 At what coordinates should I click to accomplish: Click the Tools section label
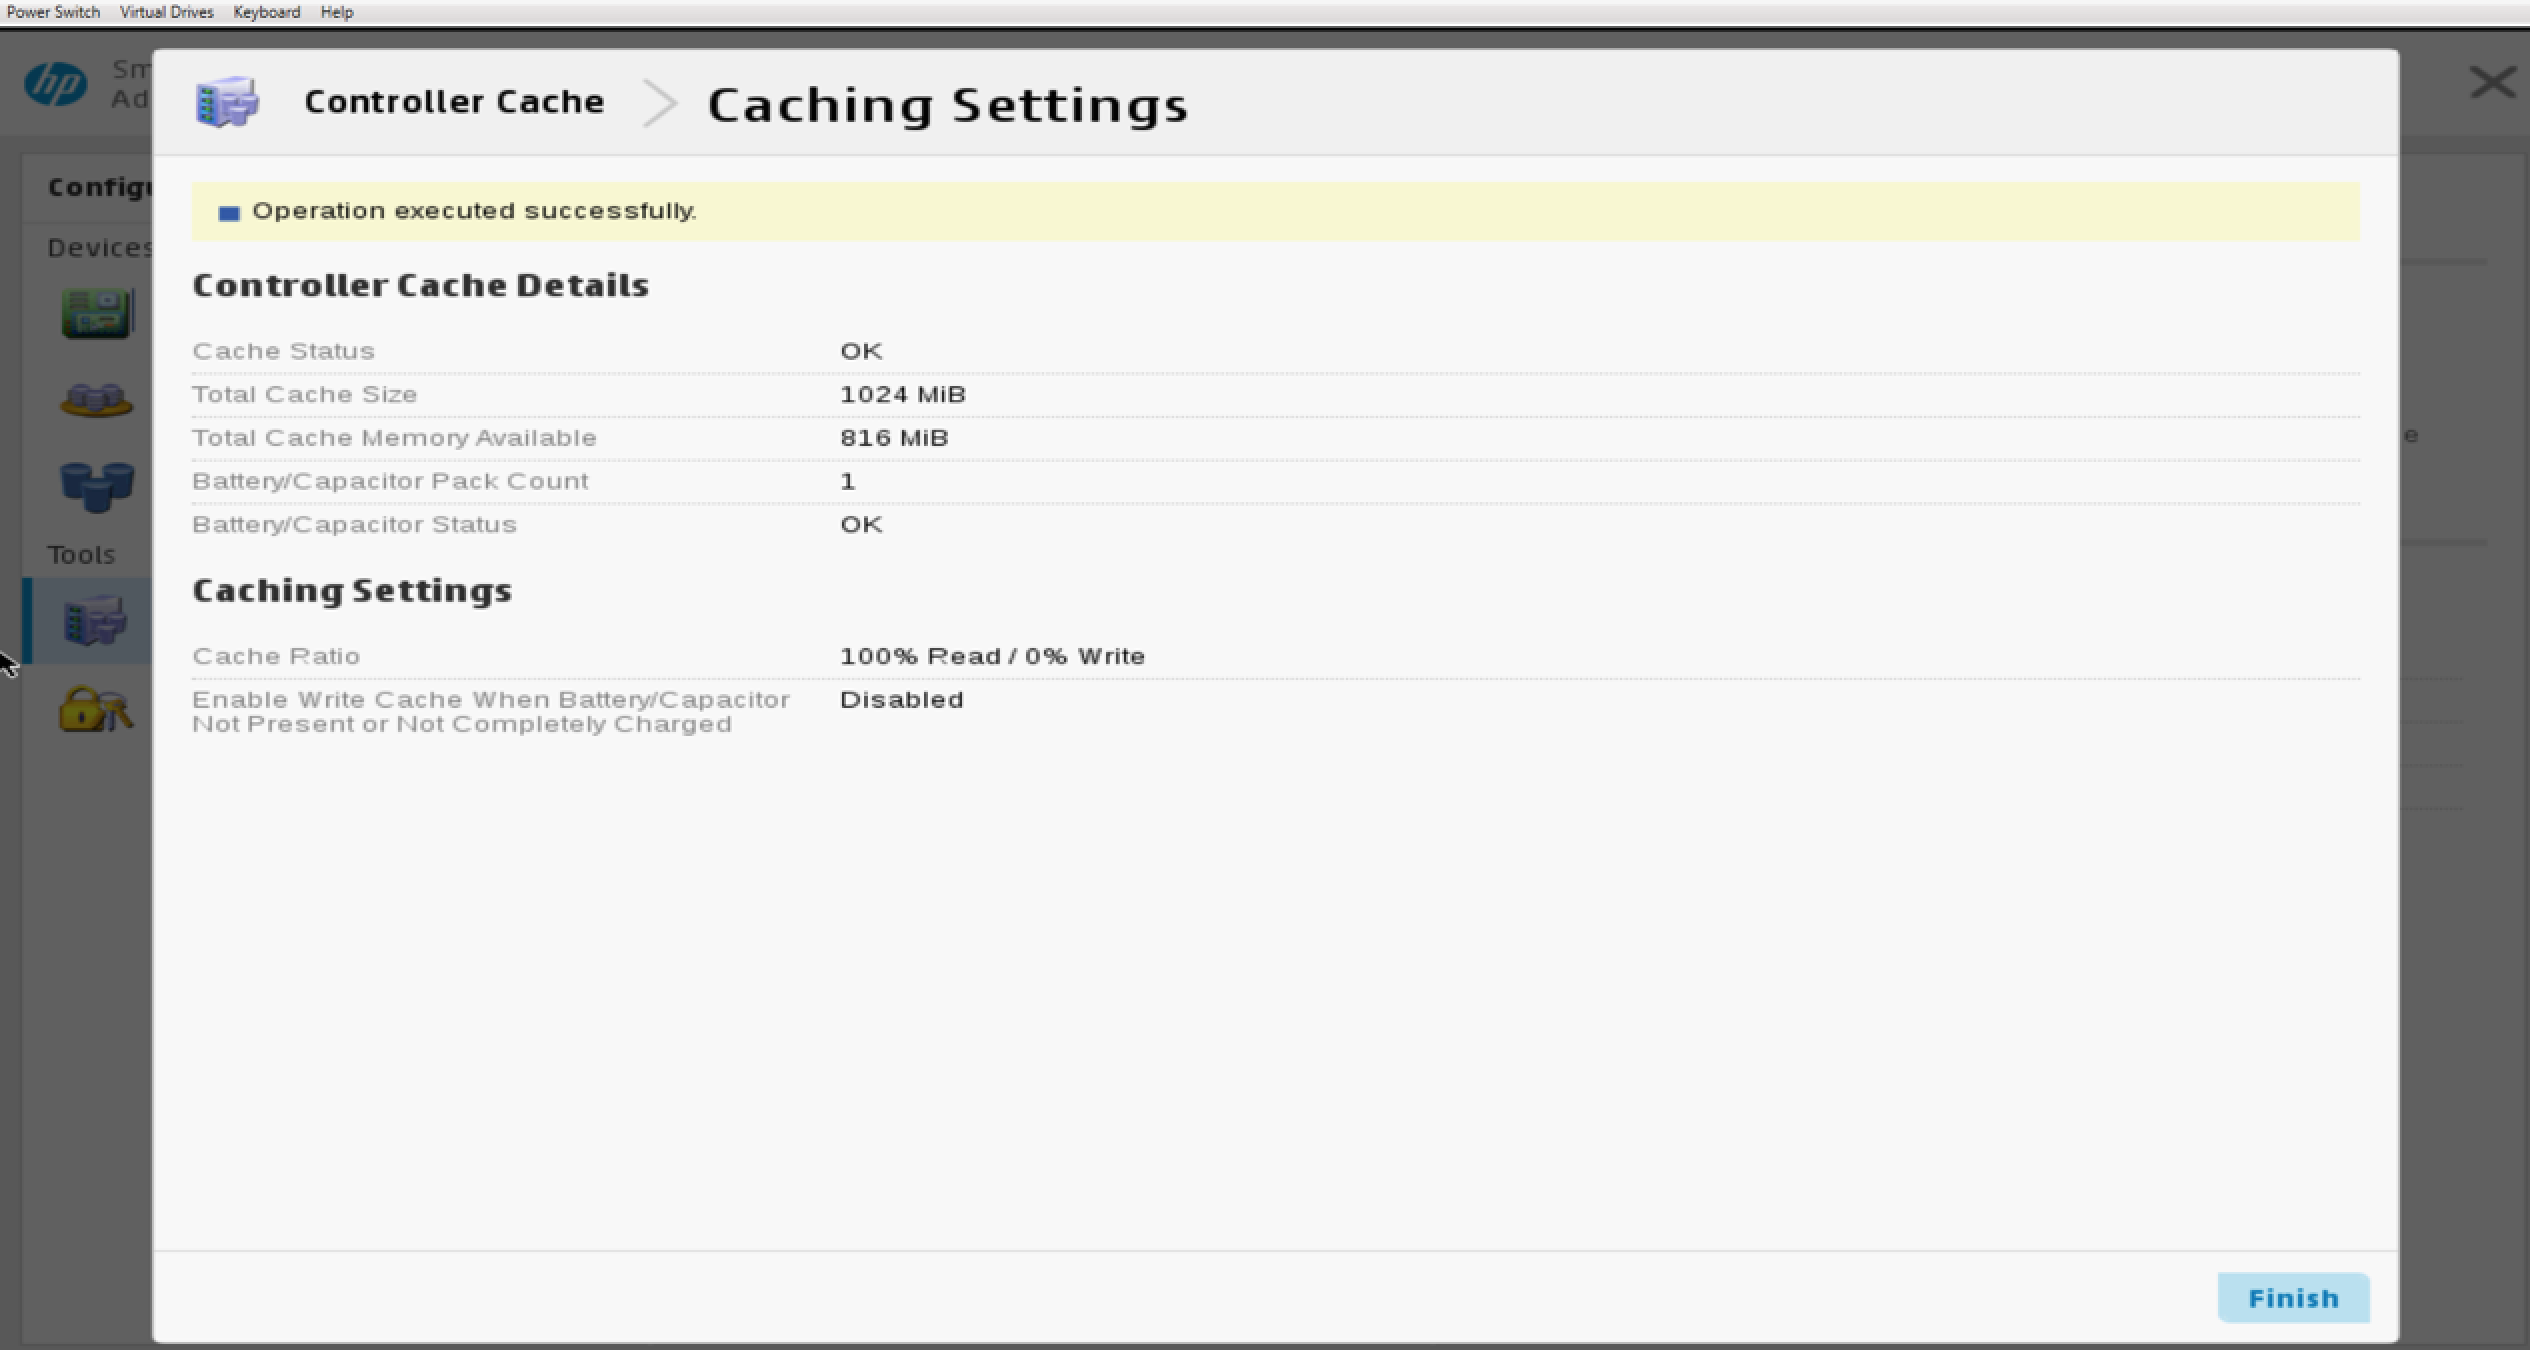[x=81, y=555]
